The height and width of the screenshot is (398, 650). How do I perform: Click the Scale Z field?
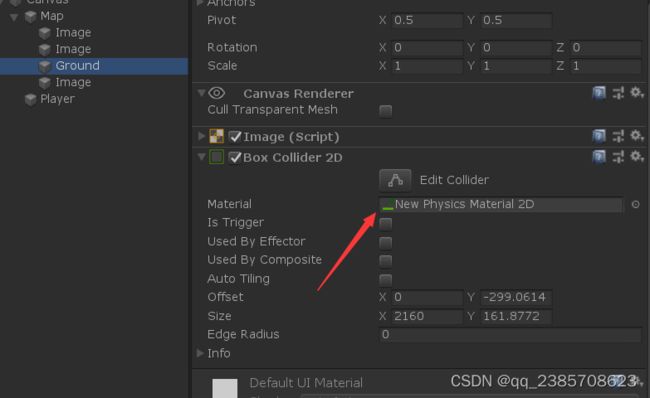click(606, 66)
